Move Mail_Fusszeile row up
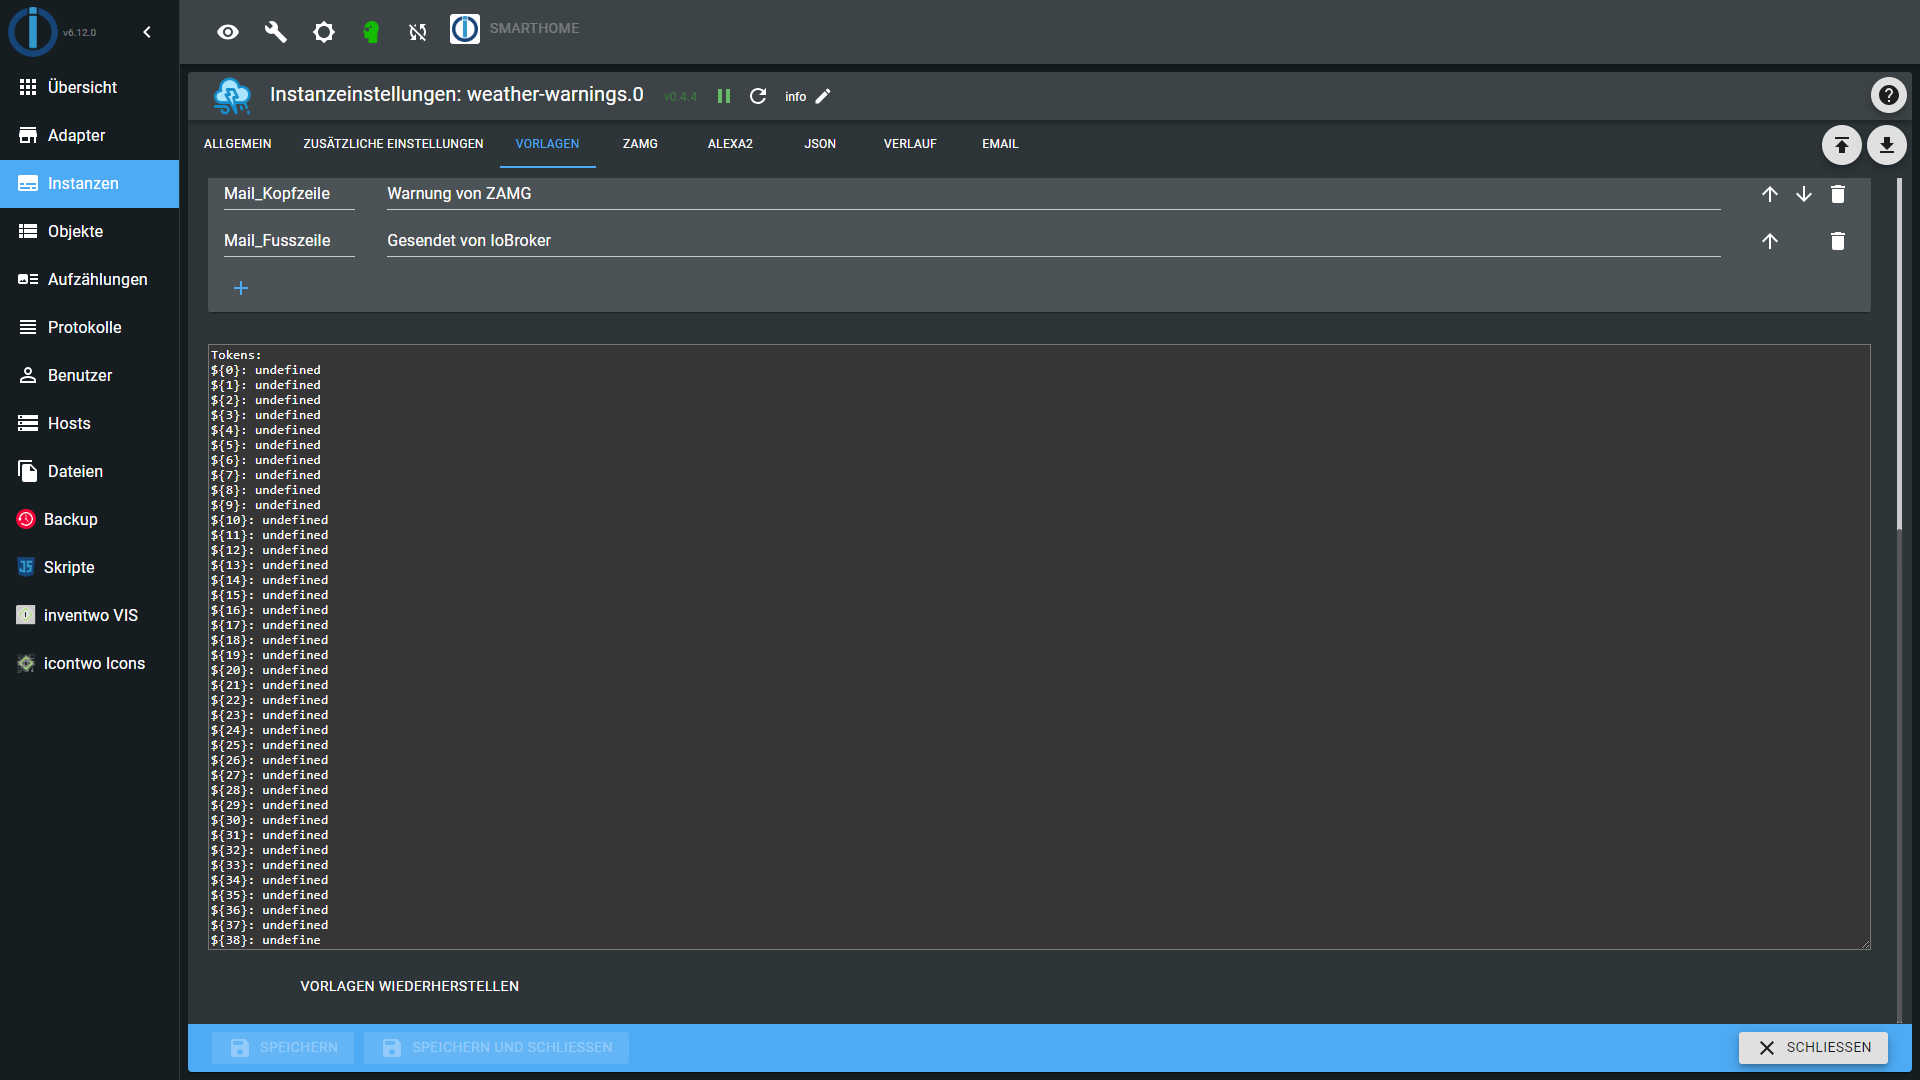Screen dimensions: 1920x1080 (1770, 241)
